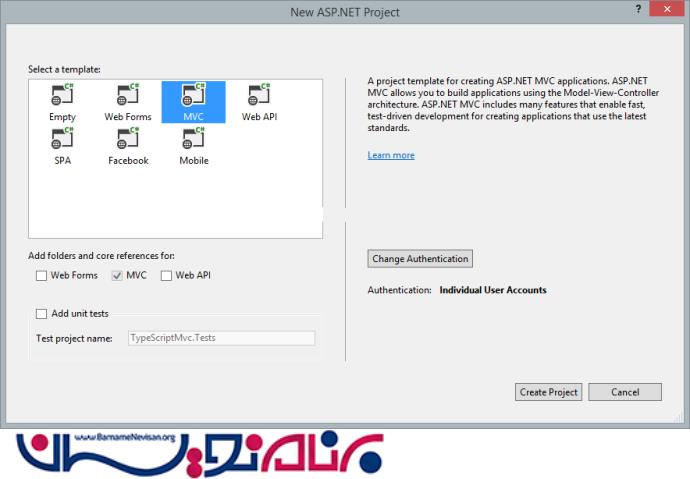690x479 pixels.
Task: Click the Create Project button
Action: pos(548,392)
